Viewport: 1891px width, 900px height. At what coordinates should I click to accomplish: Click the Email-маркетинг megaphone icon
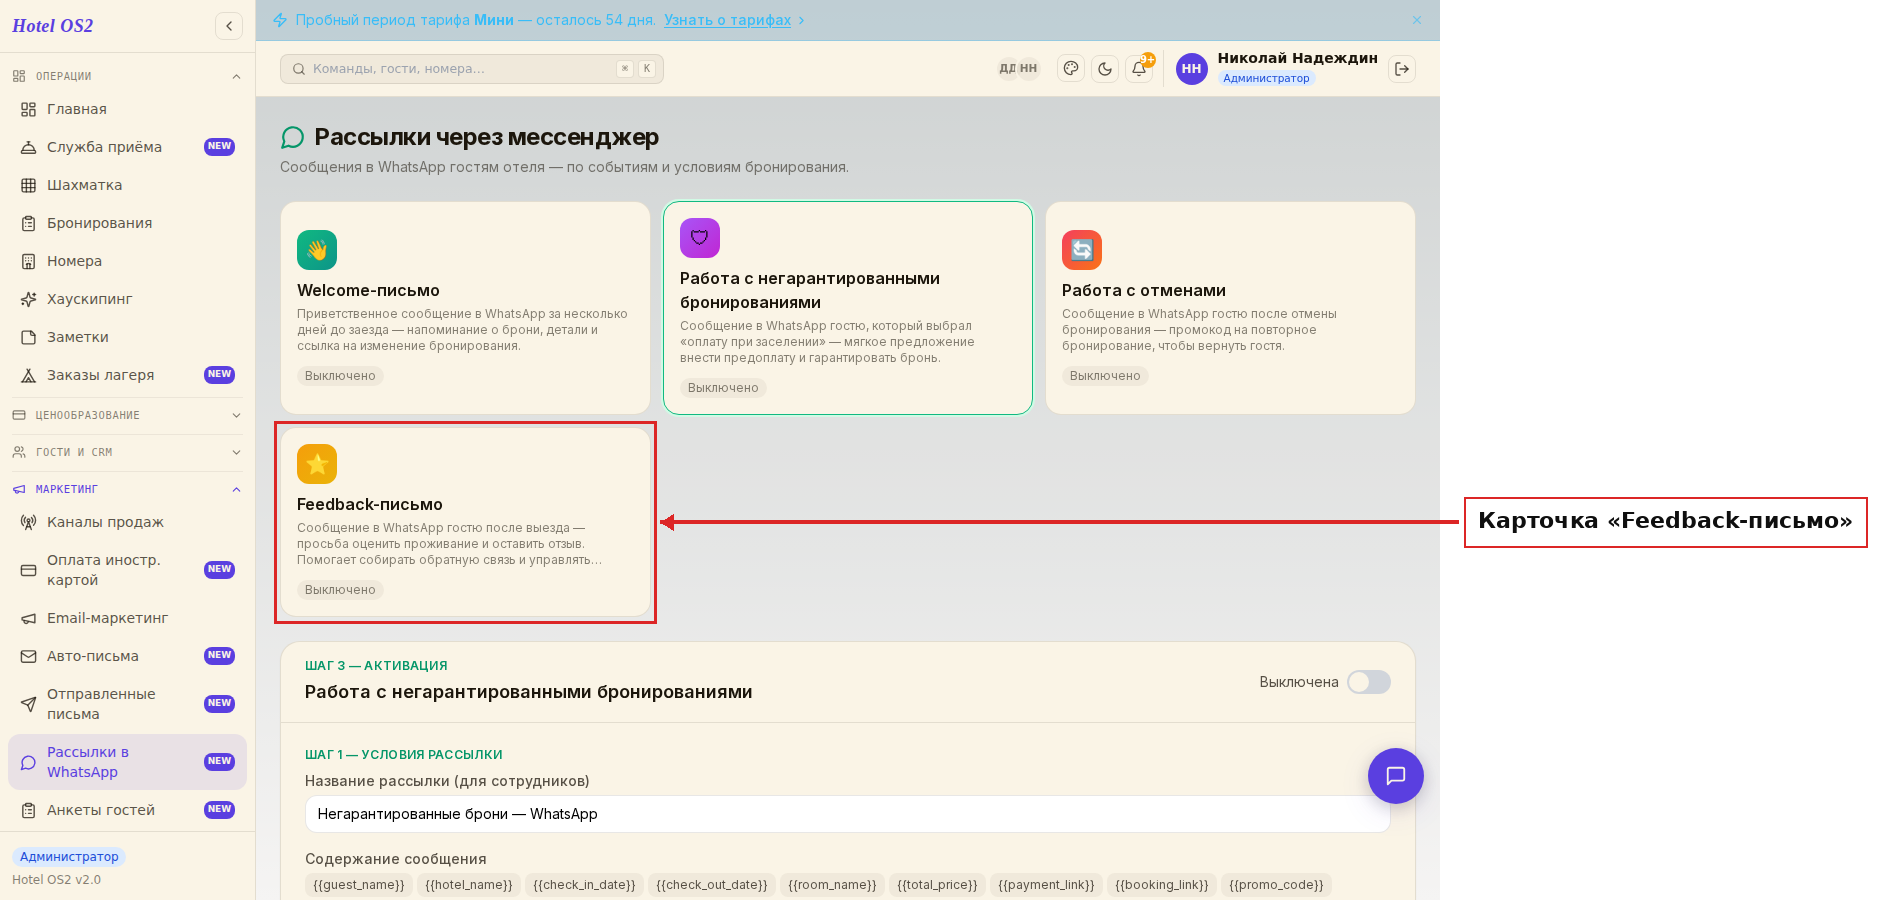[x=29, y=618]
